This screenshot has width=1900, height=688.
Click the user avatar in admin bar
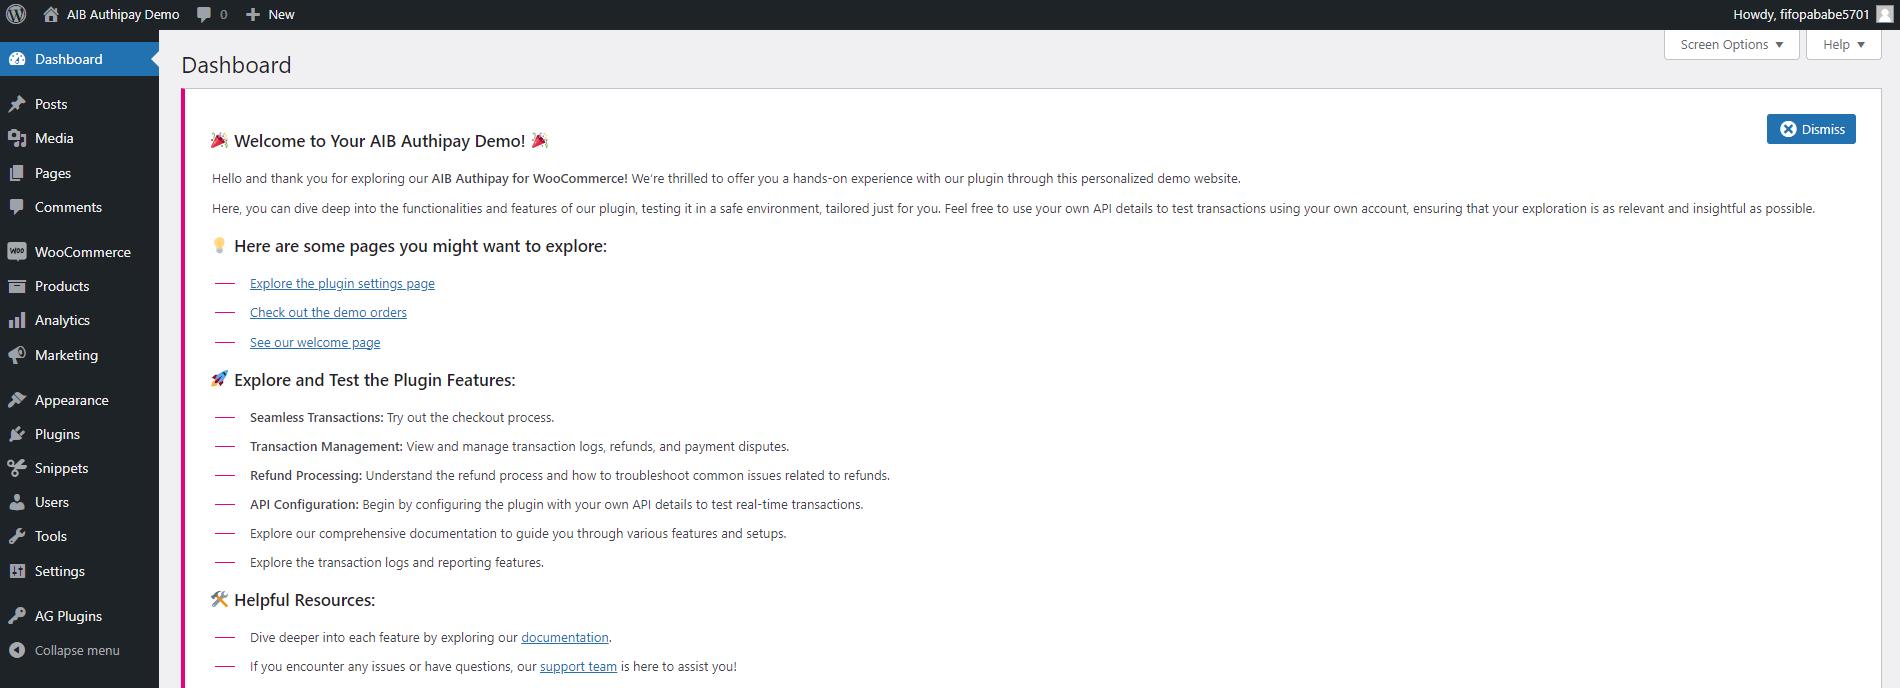point(1884,14)
